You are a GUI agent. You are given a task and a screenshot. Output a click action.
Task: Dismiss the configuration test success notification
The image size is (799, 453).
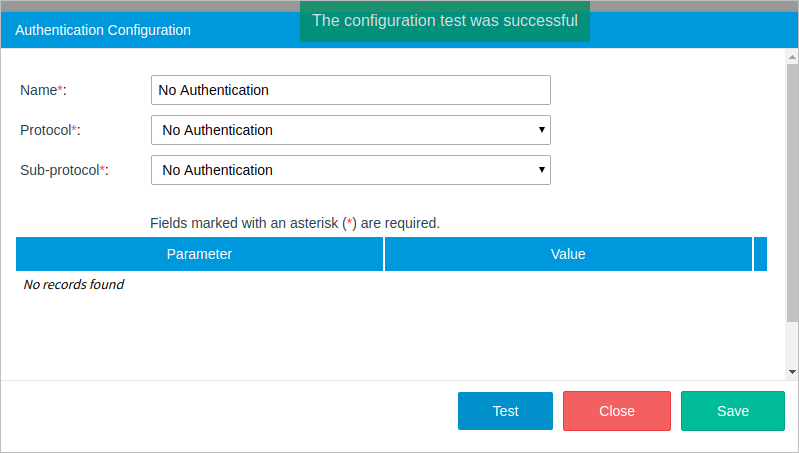445,21
